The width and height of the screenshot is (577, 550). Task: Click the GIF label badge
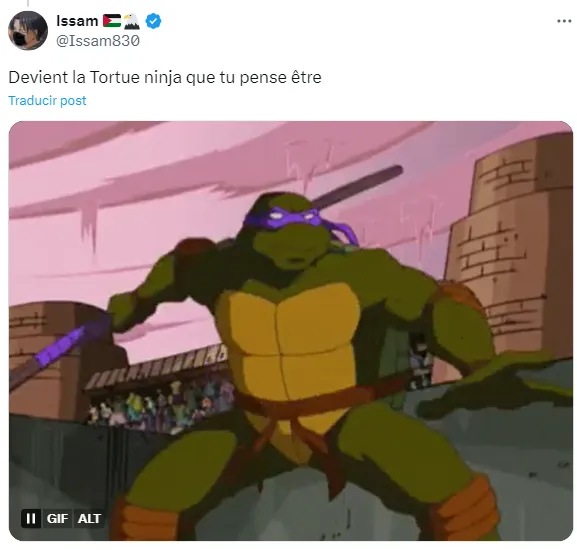57,518
